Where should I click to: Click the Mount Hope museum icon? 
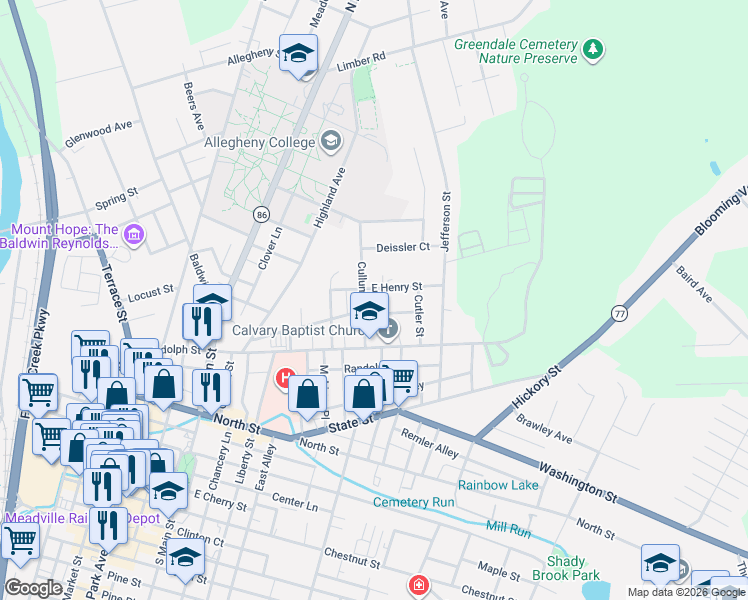[x=134, y=235]
